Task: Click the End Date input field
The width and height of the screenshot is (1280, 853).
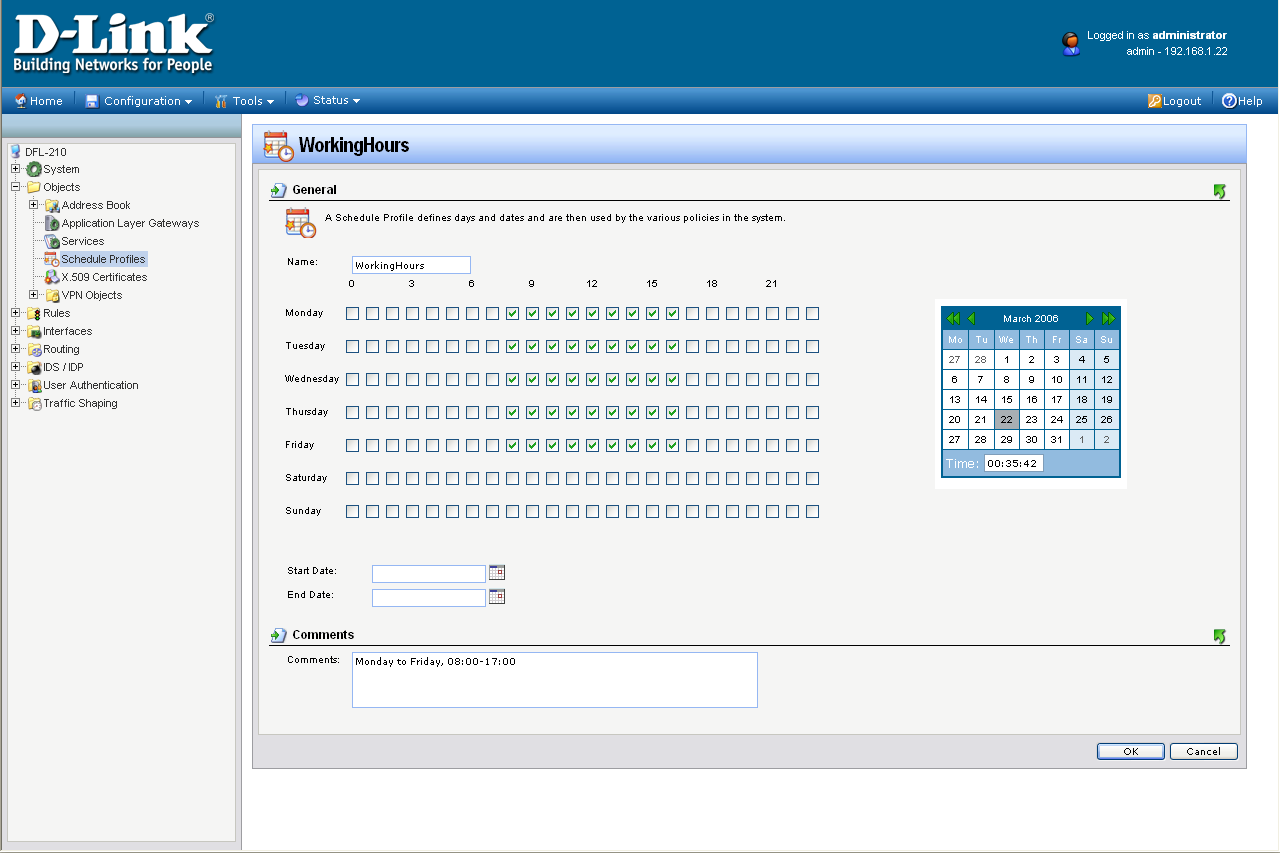Action: 429,598
